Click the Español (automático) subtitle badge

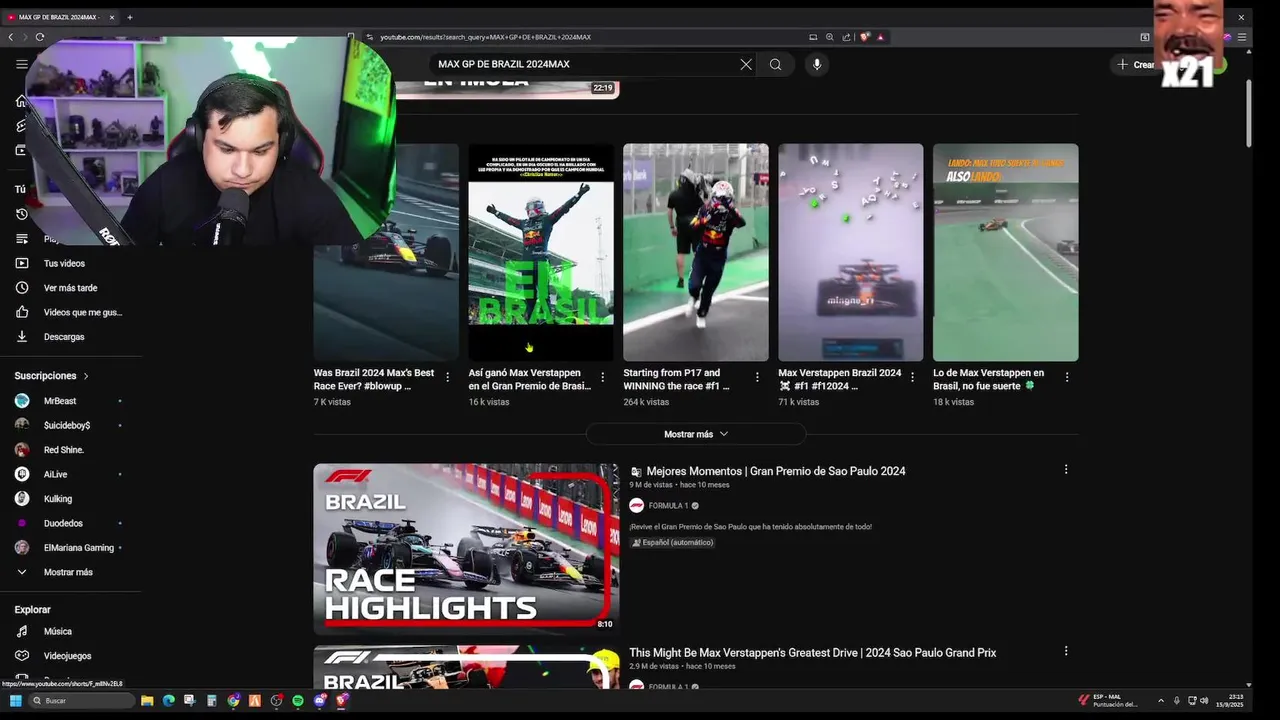pos(672,543)
